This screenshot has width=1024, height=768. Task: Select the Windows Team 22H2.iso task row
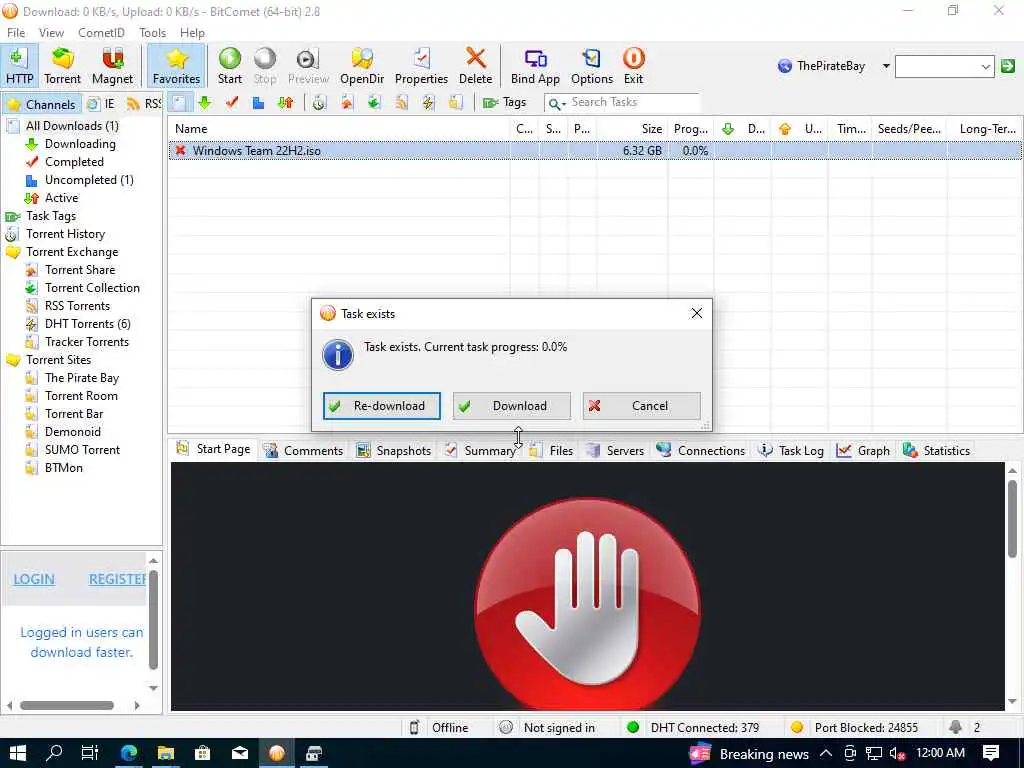pos(594,151)
